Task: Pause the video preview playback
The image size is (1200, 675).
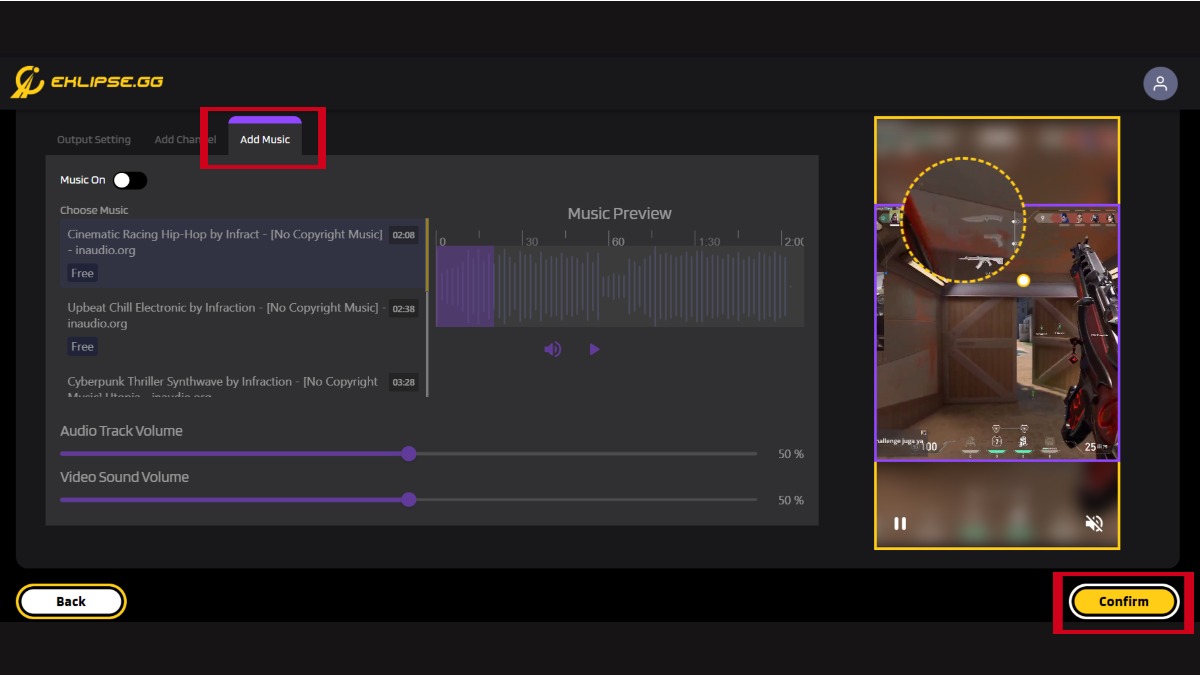Action: 900,522
